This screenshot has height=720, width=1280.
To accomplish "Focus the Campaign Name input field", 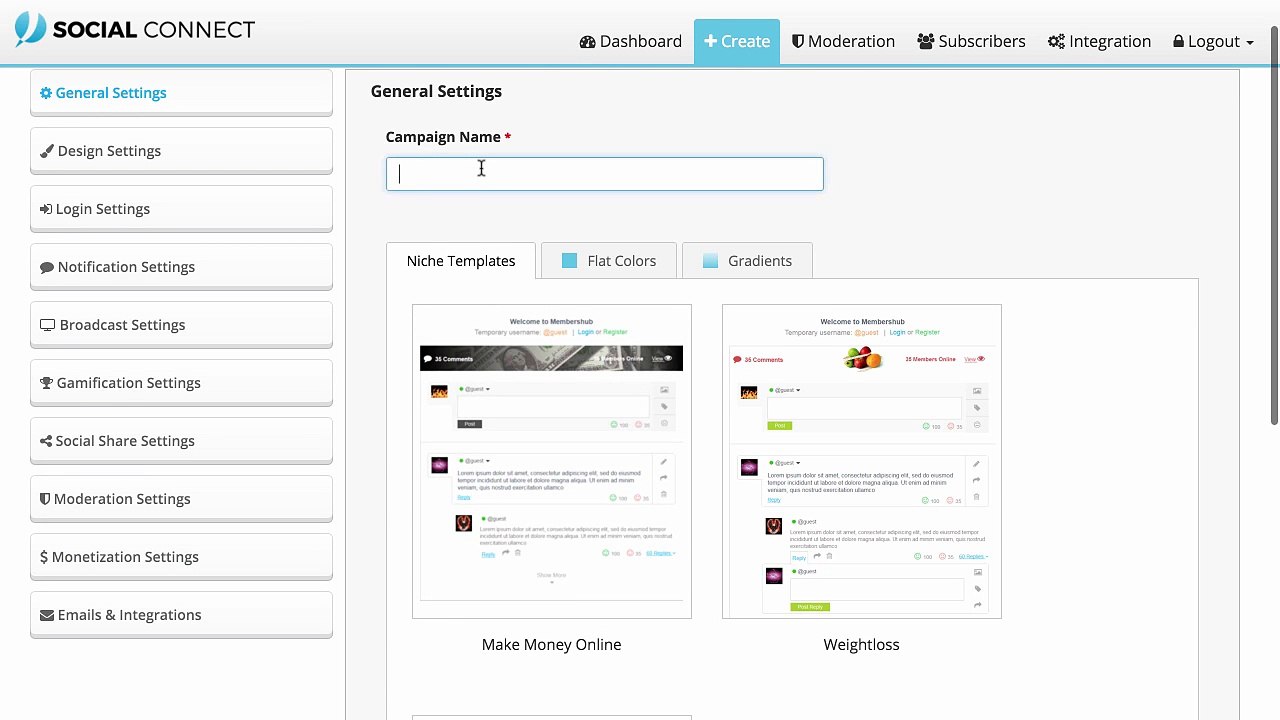I will (605, 174).
